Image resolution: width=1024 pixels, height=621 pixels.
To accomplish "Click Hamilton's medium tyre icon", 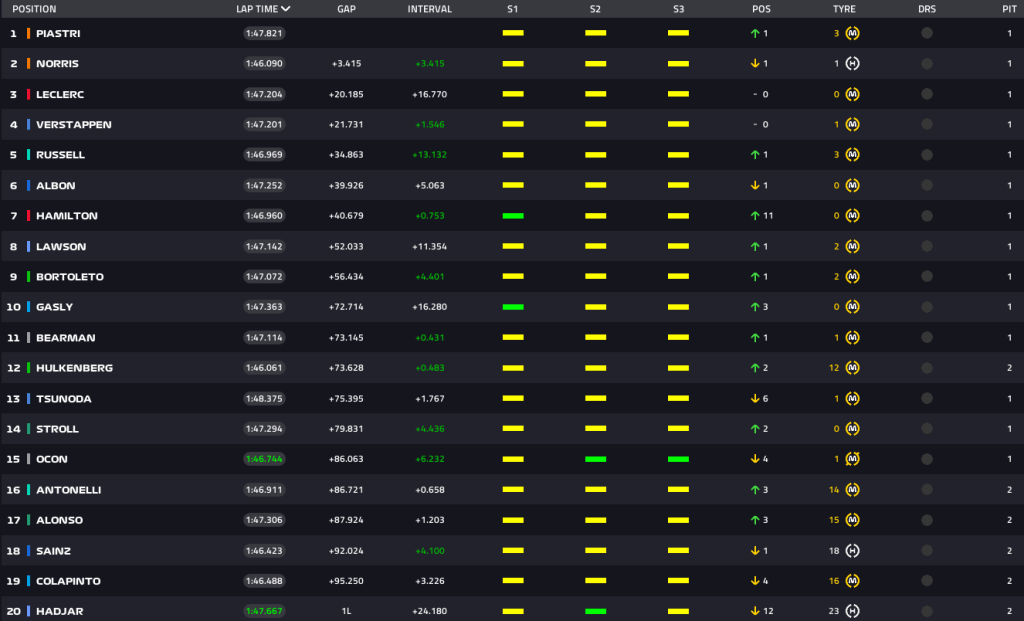I will 852,215.
